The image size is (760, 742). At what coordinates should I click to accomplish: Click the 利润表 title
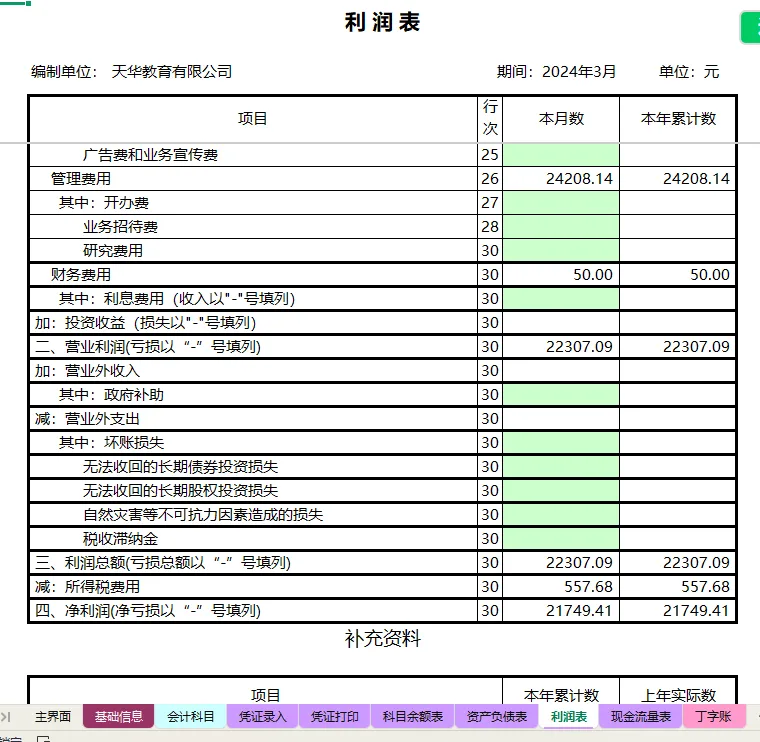(x=382, y=22)
